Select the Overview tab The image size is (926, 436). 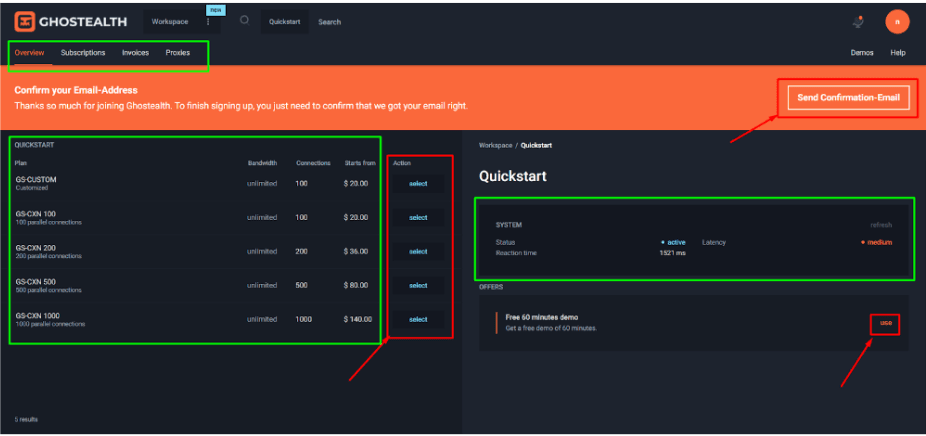pos(30,53)
